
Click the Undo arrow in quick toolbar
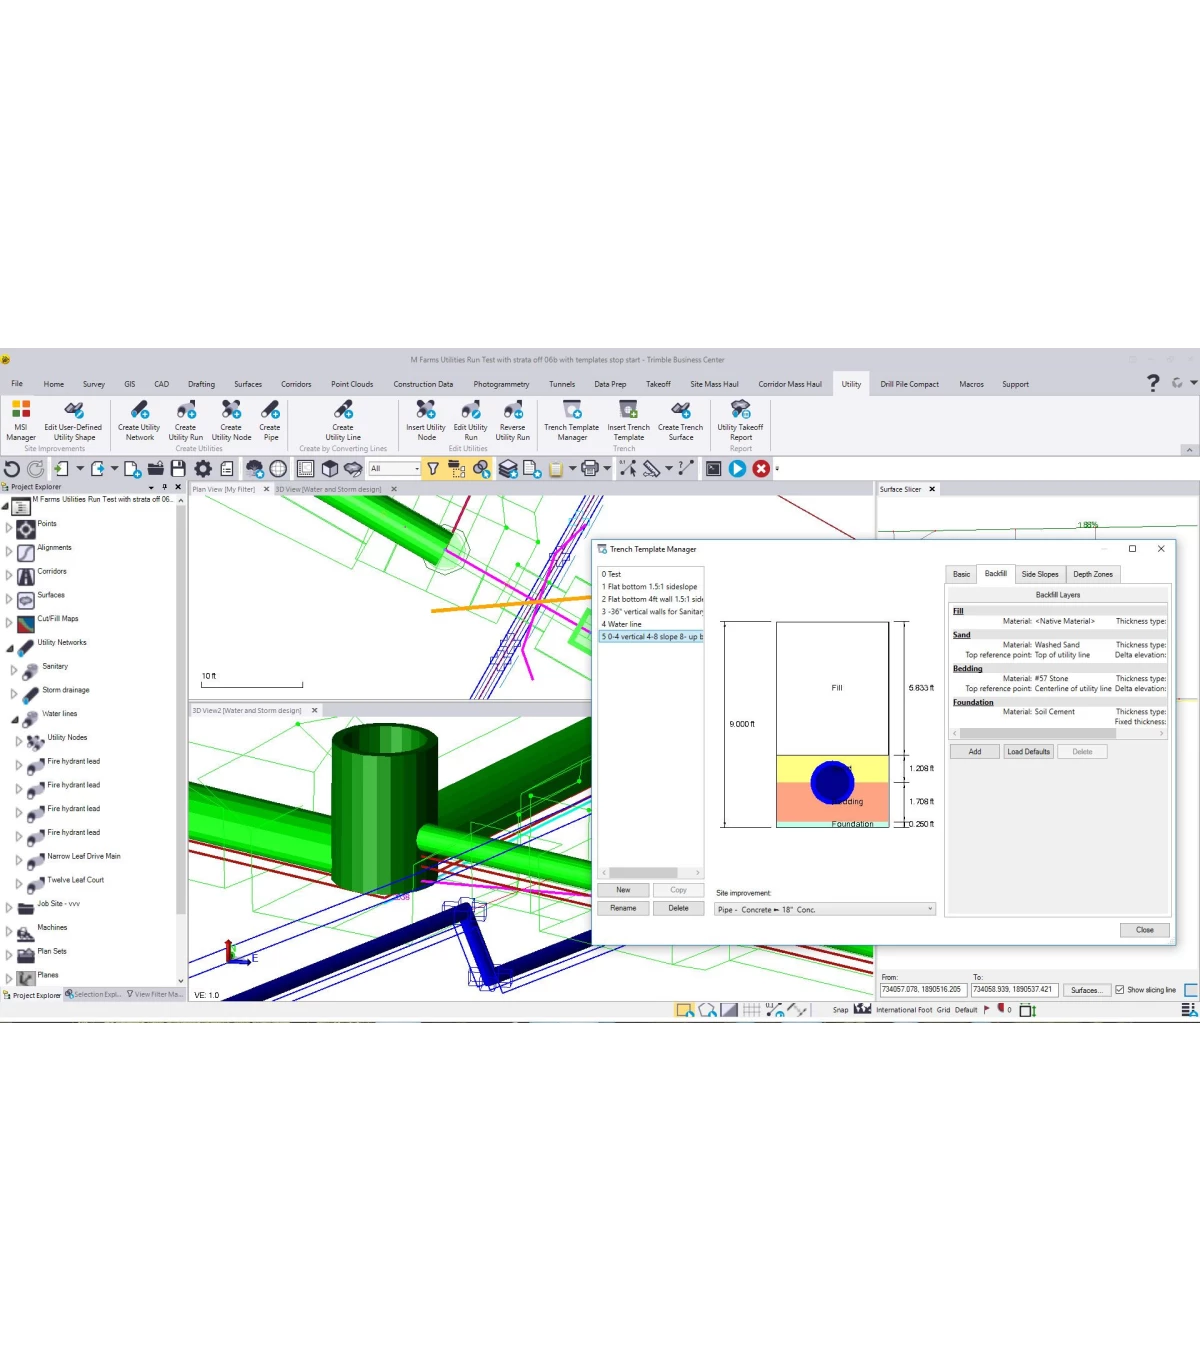click(12, 468)
